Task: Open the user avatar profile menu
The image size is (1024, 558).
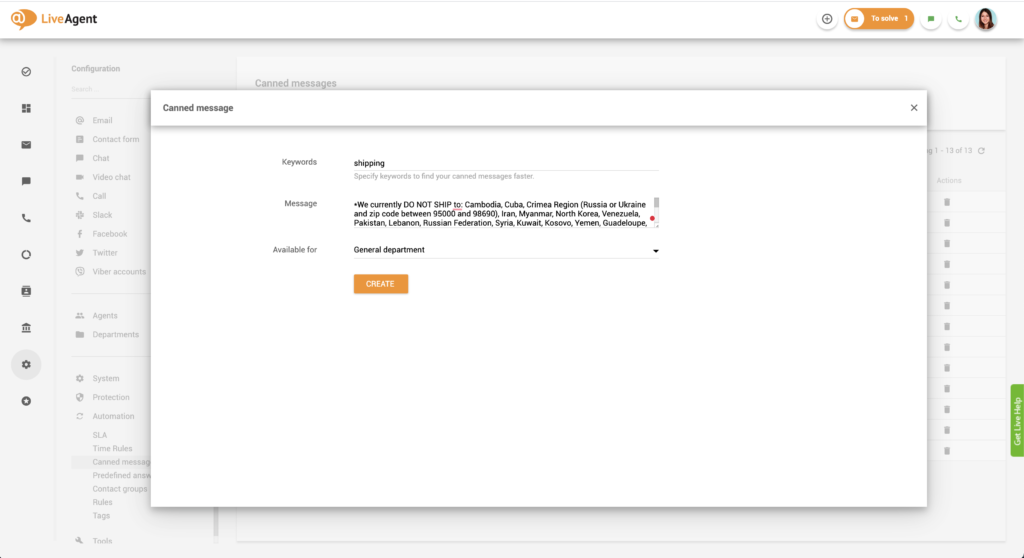Action: [986, 19]
